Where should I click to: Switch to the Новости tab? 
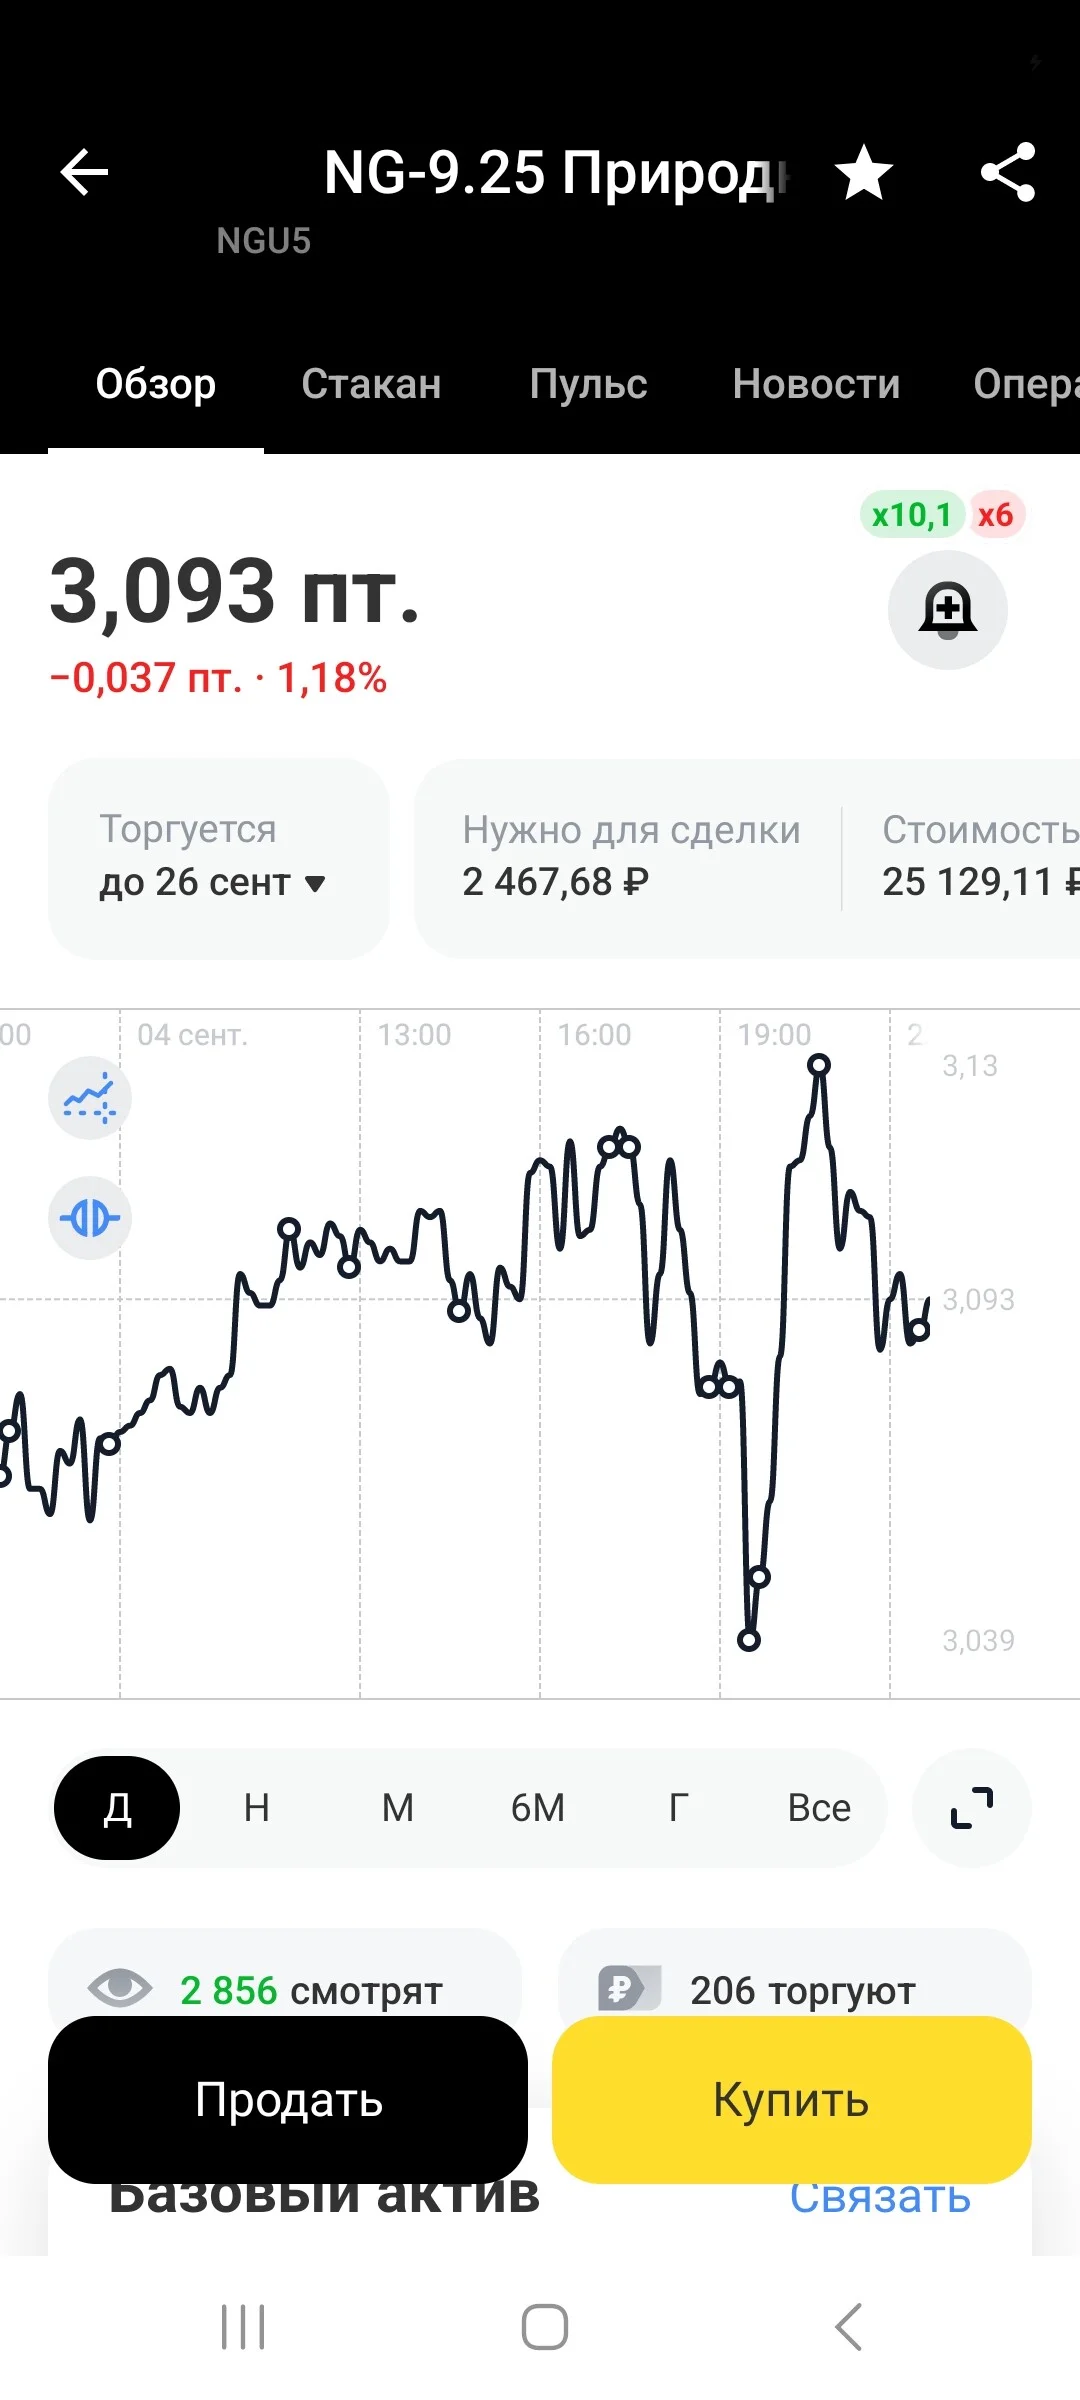click(x=816, y=384)
